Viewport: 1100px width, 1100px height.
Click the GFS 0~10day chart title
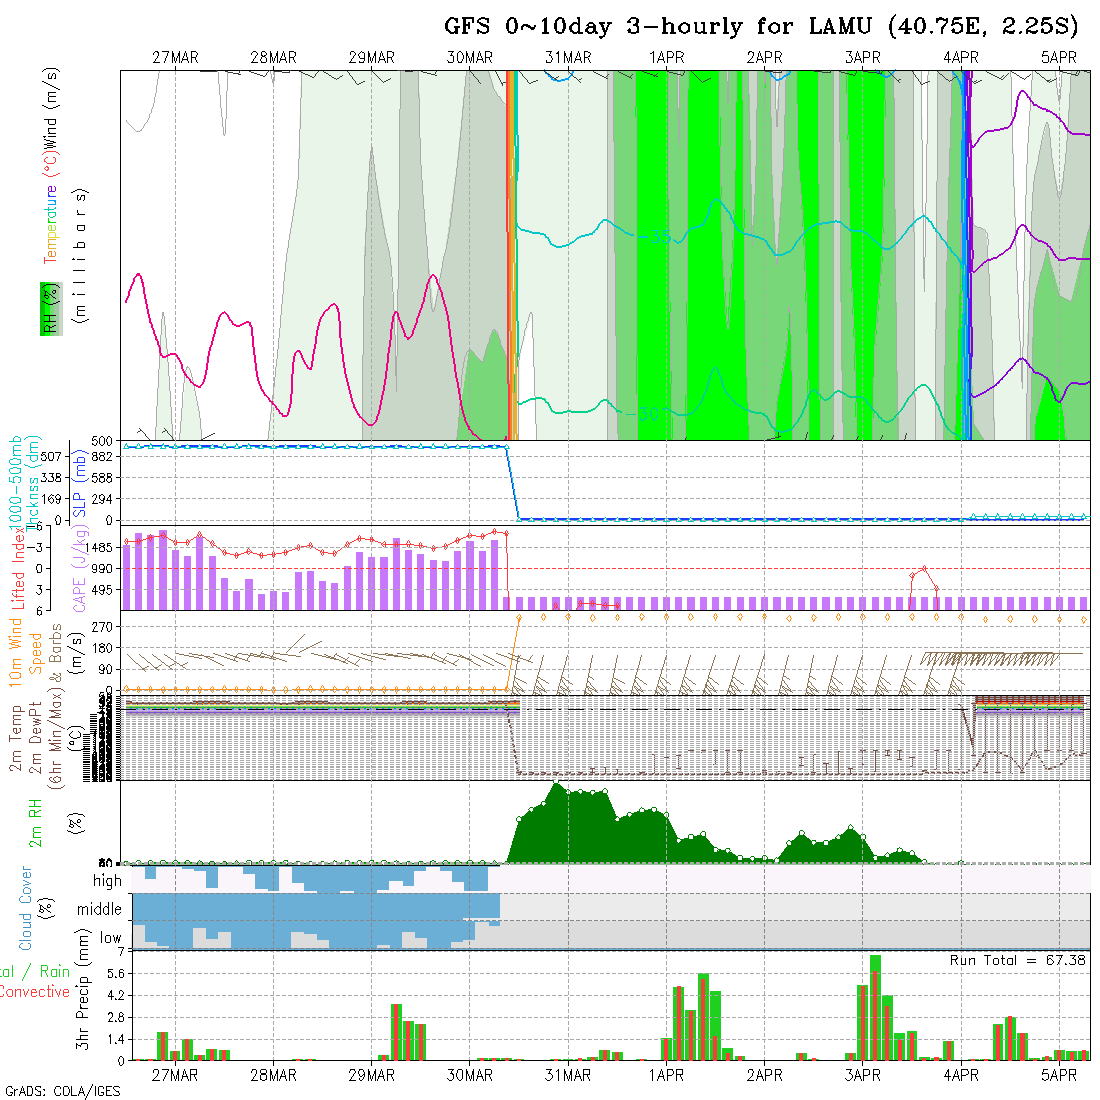coord(760,27)
